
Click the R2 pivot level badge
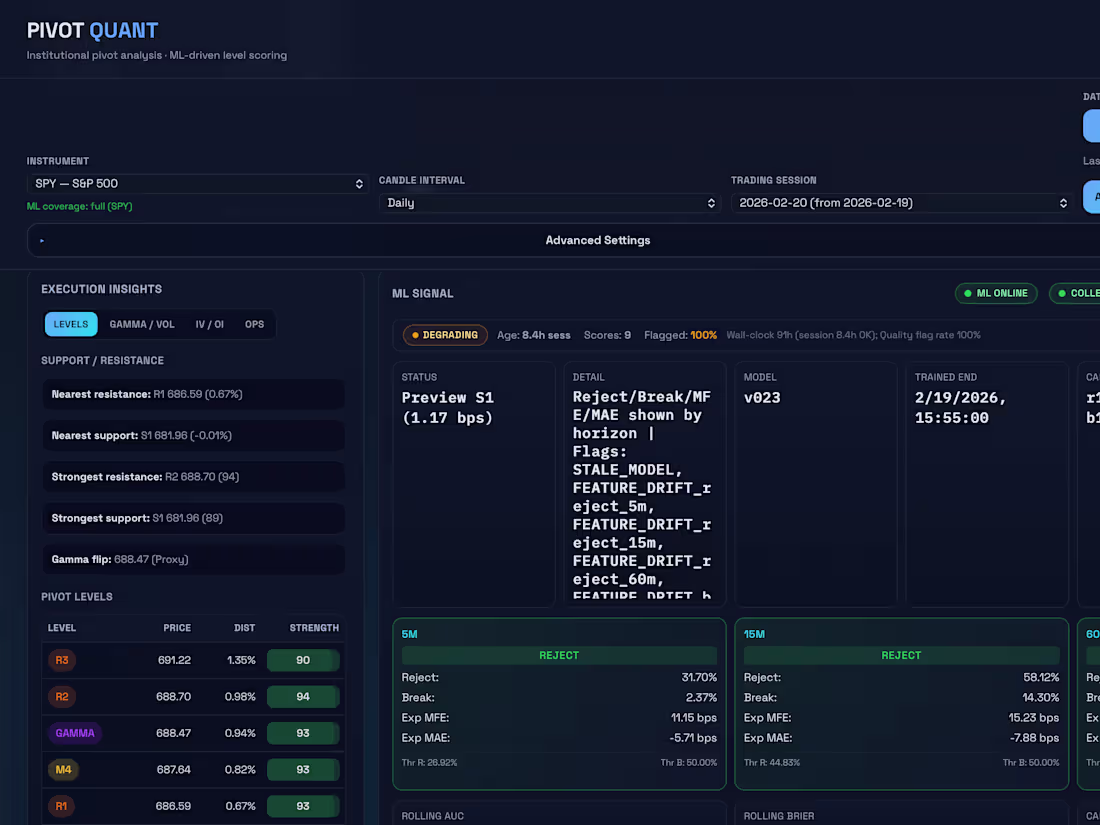tap(61, 696)
